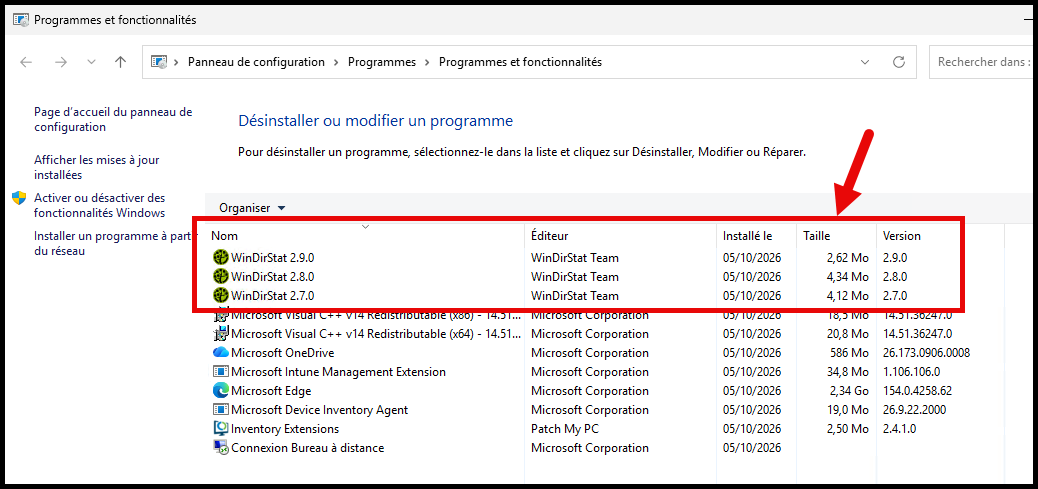
Task: Click the WinDirStat 2.8.0 program icon
Action: click(220, 277)
